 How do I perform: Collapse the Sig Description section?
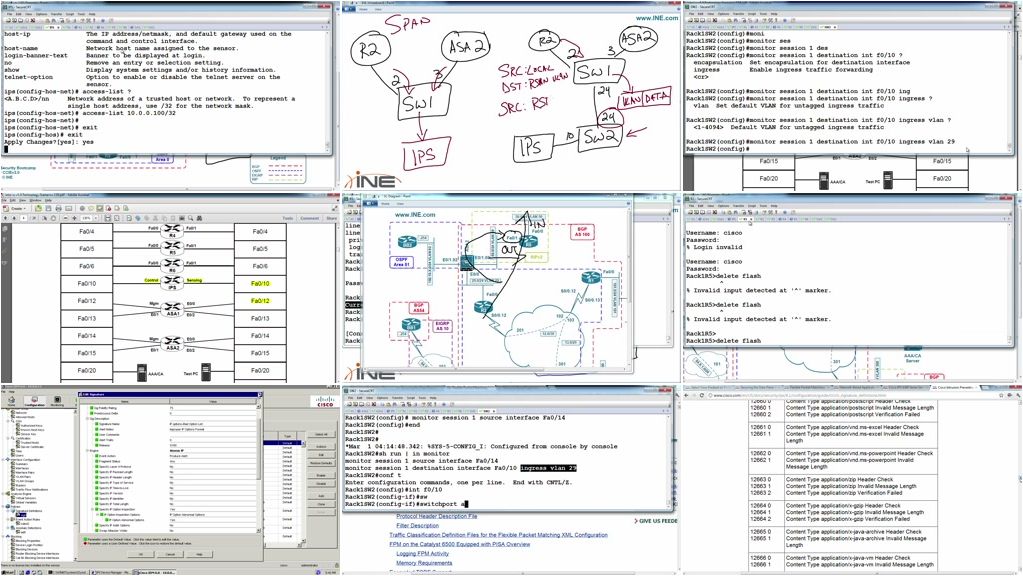pyautogui.click(x=86, y=418)
